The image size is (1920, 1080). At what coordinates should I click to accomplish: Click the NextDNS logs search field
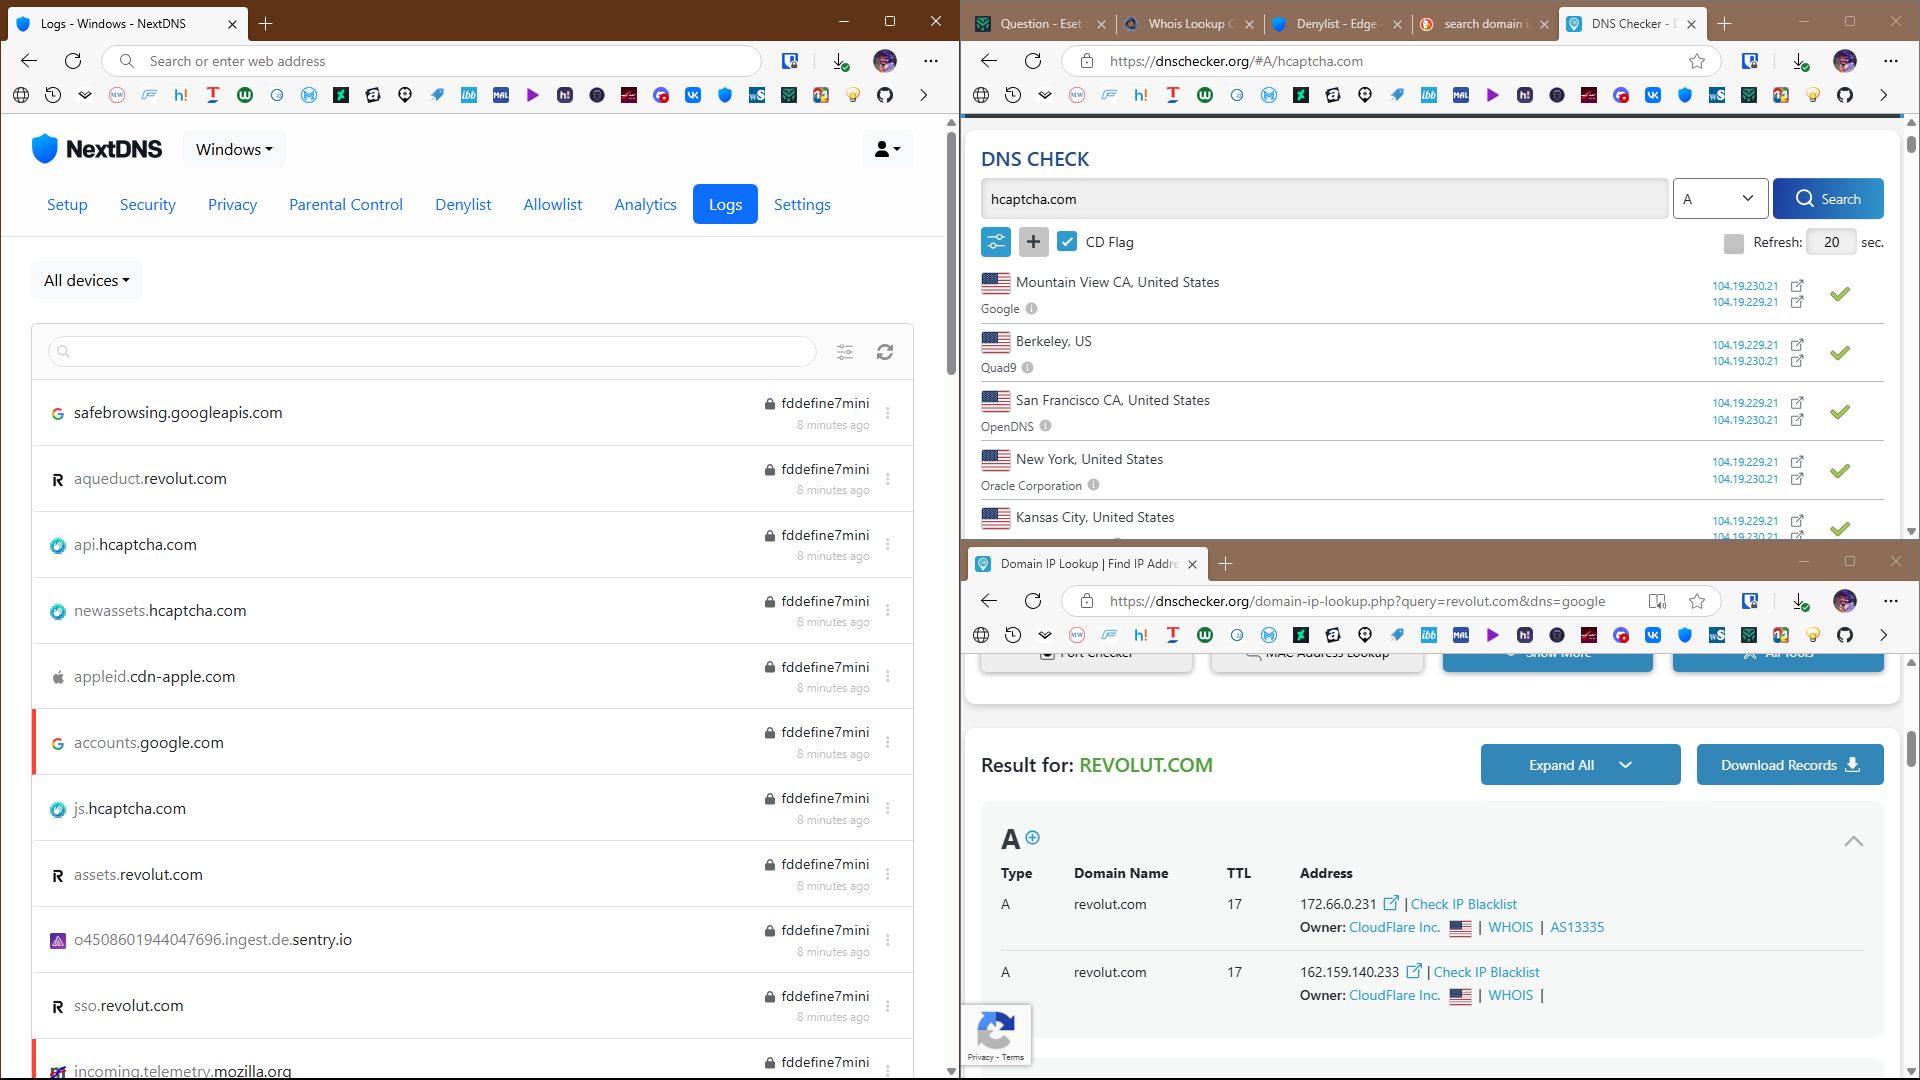432,352
